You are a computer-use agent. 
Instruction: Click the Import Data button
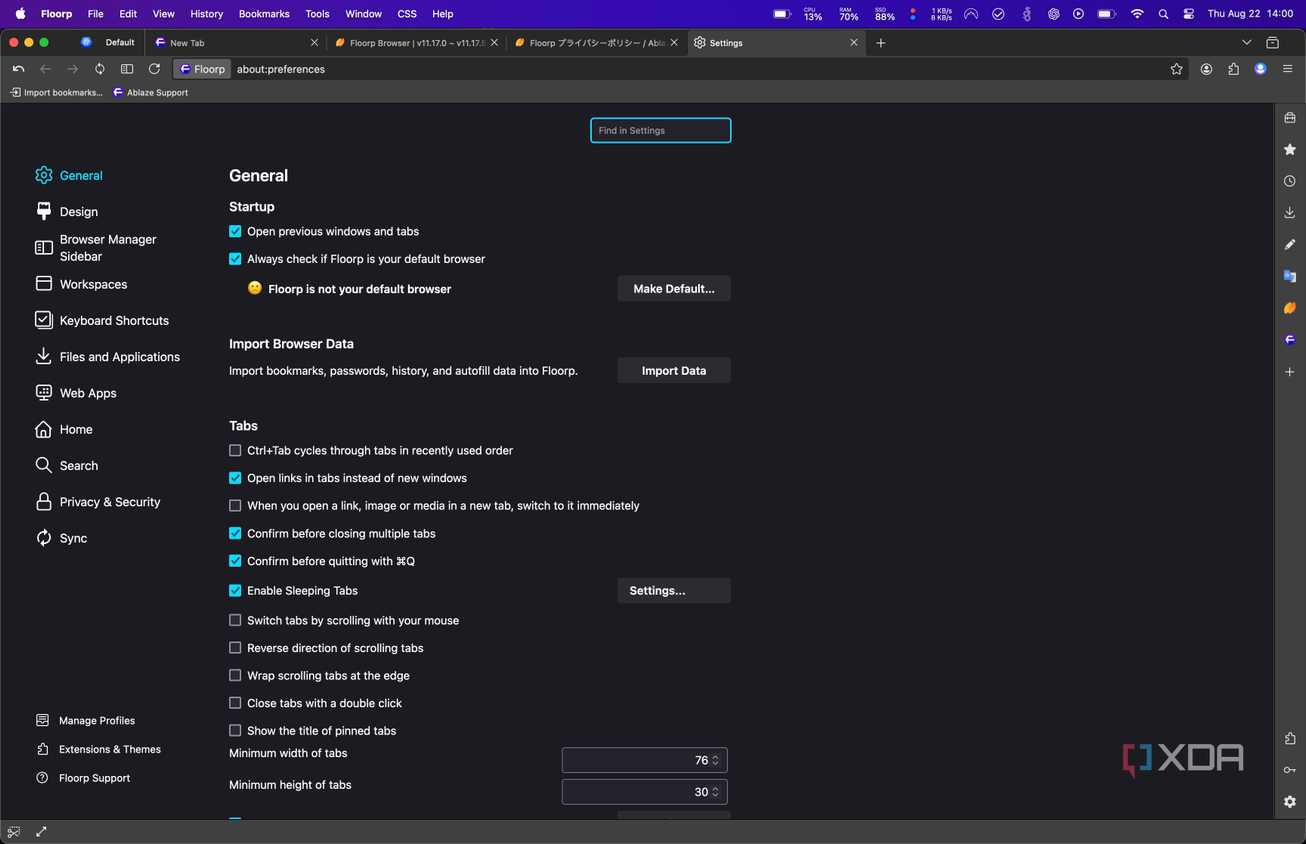tap(674, 371)
